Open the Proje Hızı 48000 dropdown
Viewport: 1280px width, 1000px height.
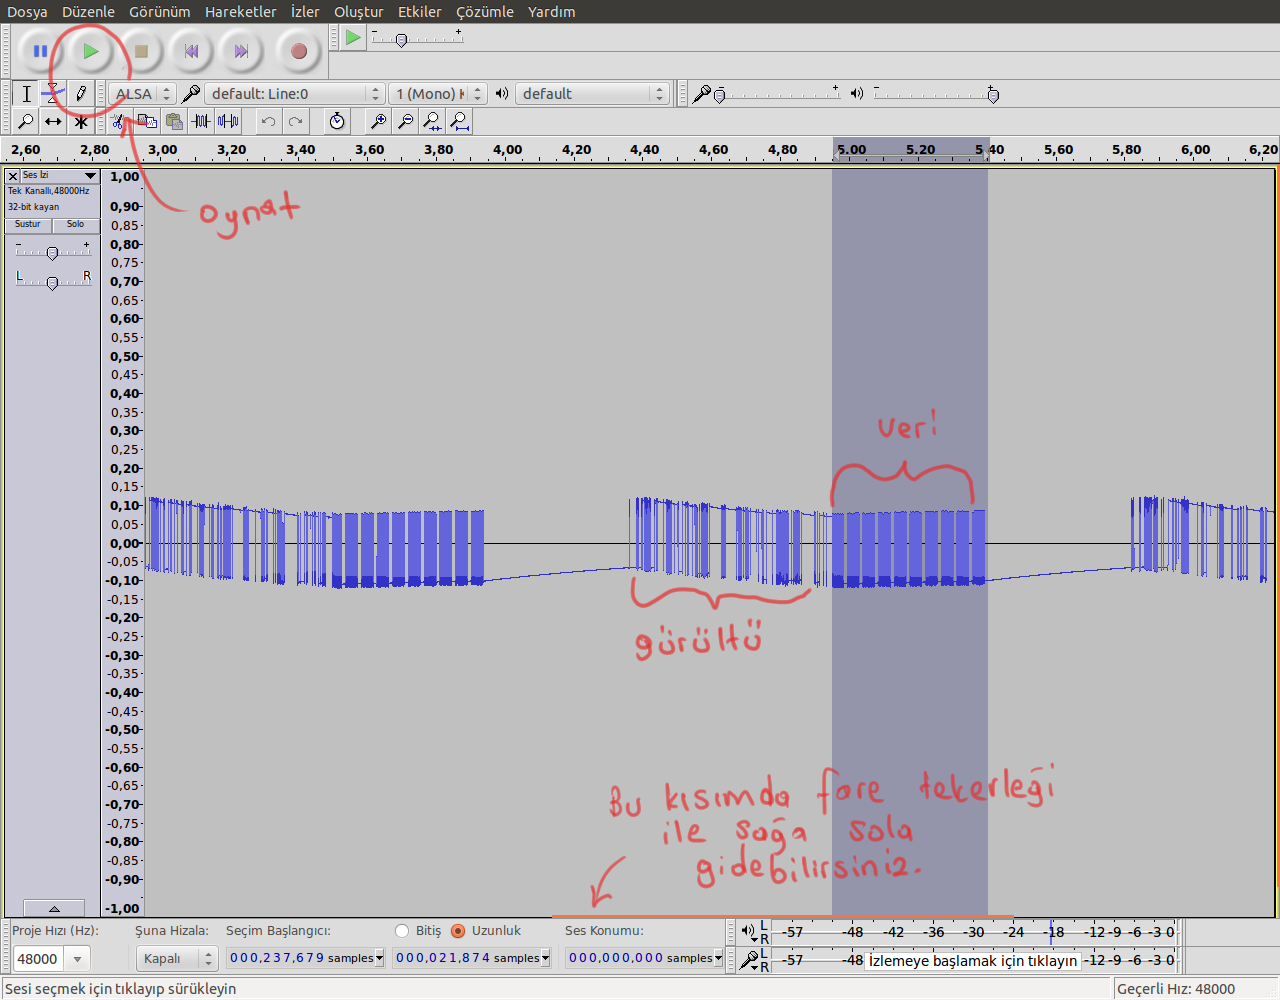tap(77, 959)
